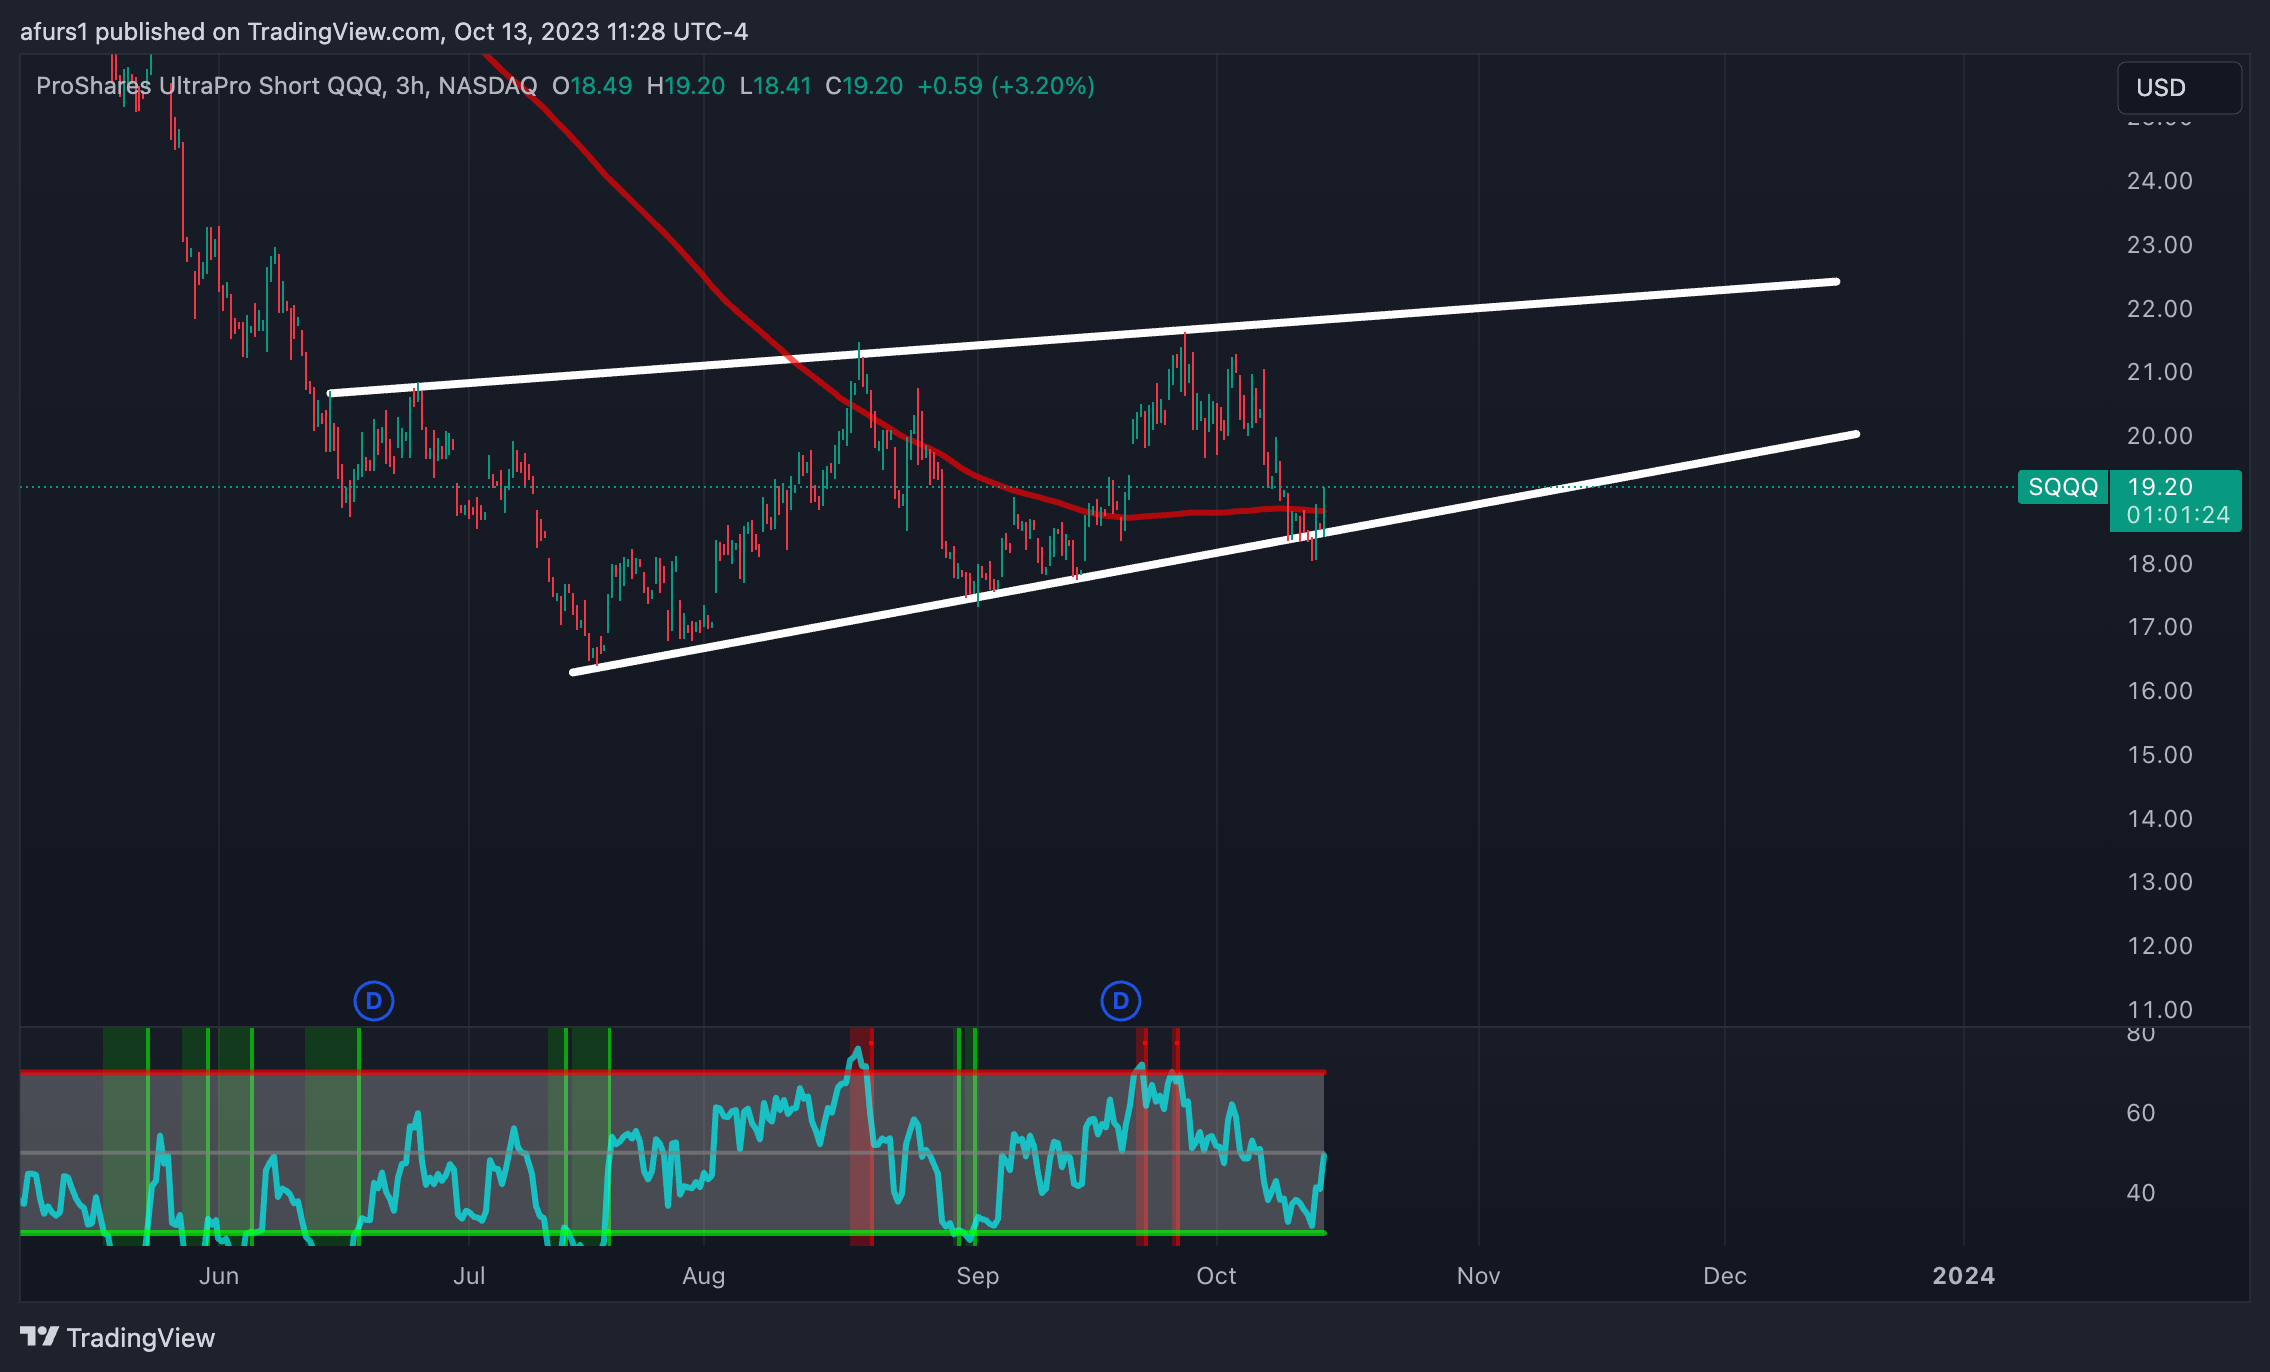Click the 2024 label on time axis
The height and width of the screenshot is (1372, 2270).
[x=1964, y=1276]
